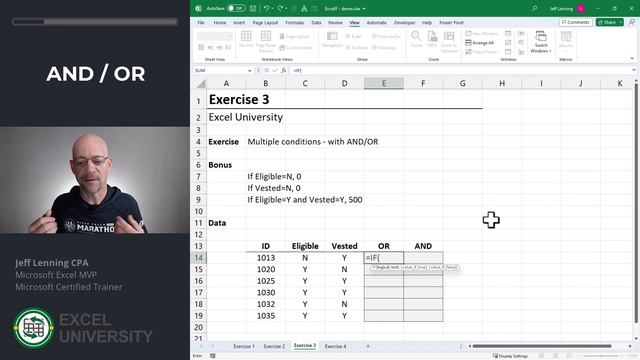Switch to the Home ribbon tab
The height and width of the screenshot is (360, 640).
[x=220, y=22]
